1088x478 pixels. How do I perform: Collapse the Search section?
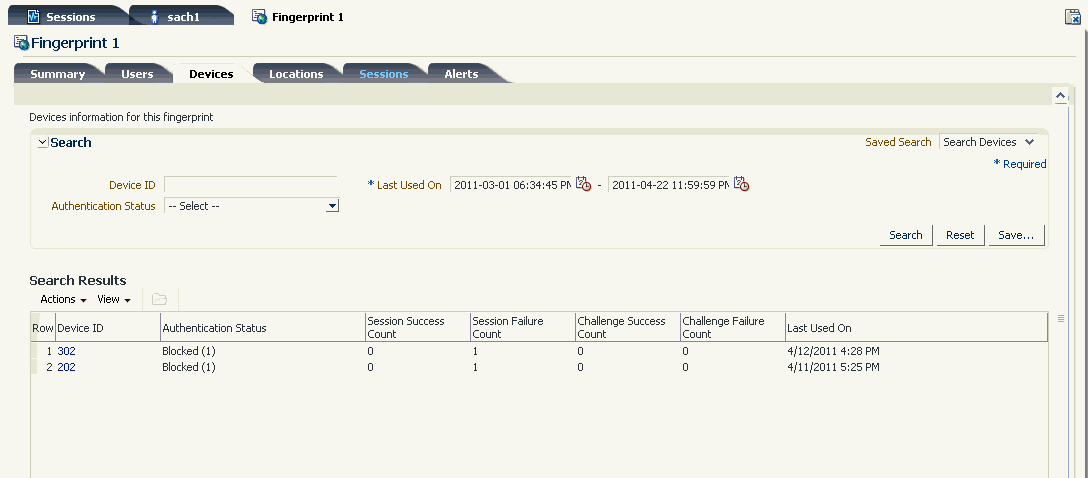(x=42, y=142)
